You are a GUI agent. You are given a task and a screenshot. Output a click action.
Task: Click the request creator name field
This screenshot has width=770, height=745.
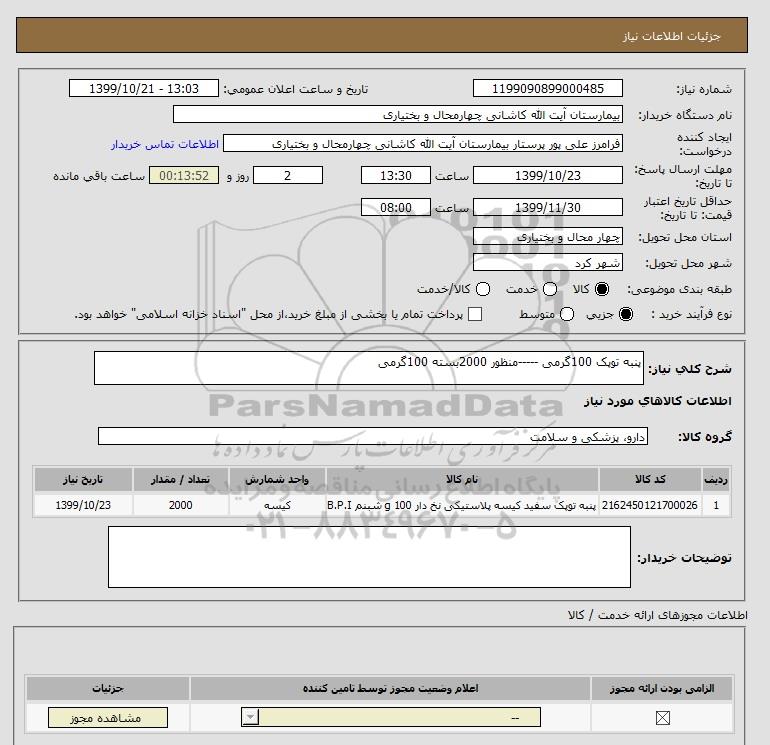coord(423,143)
